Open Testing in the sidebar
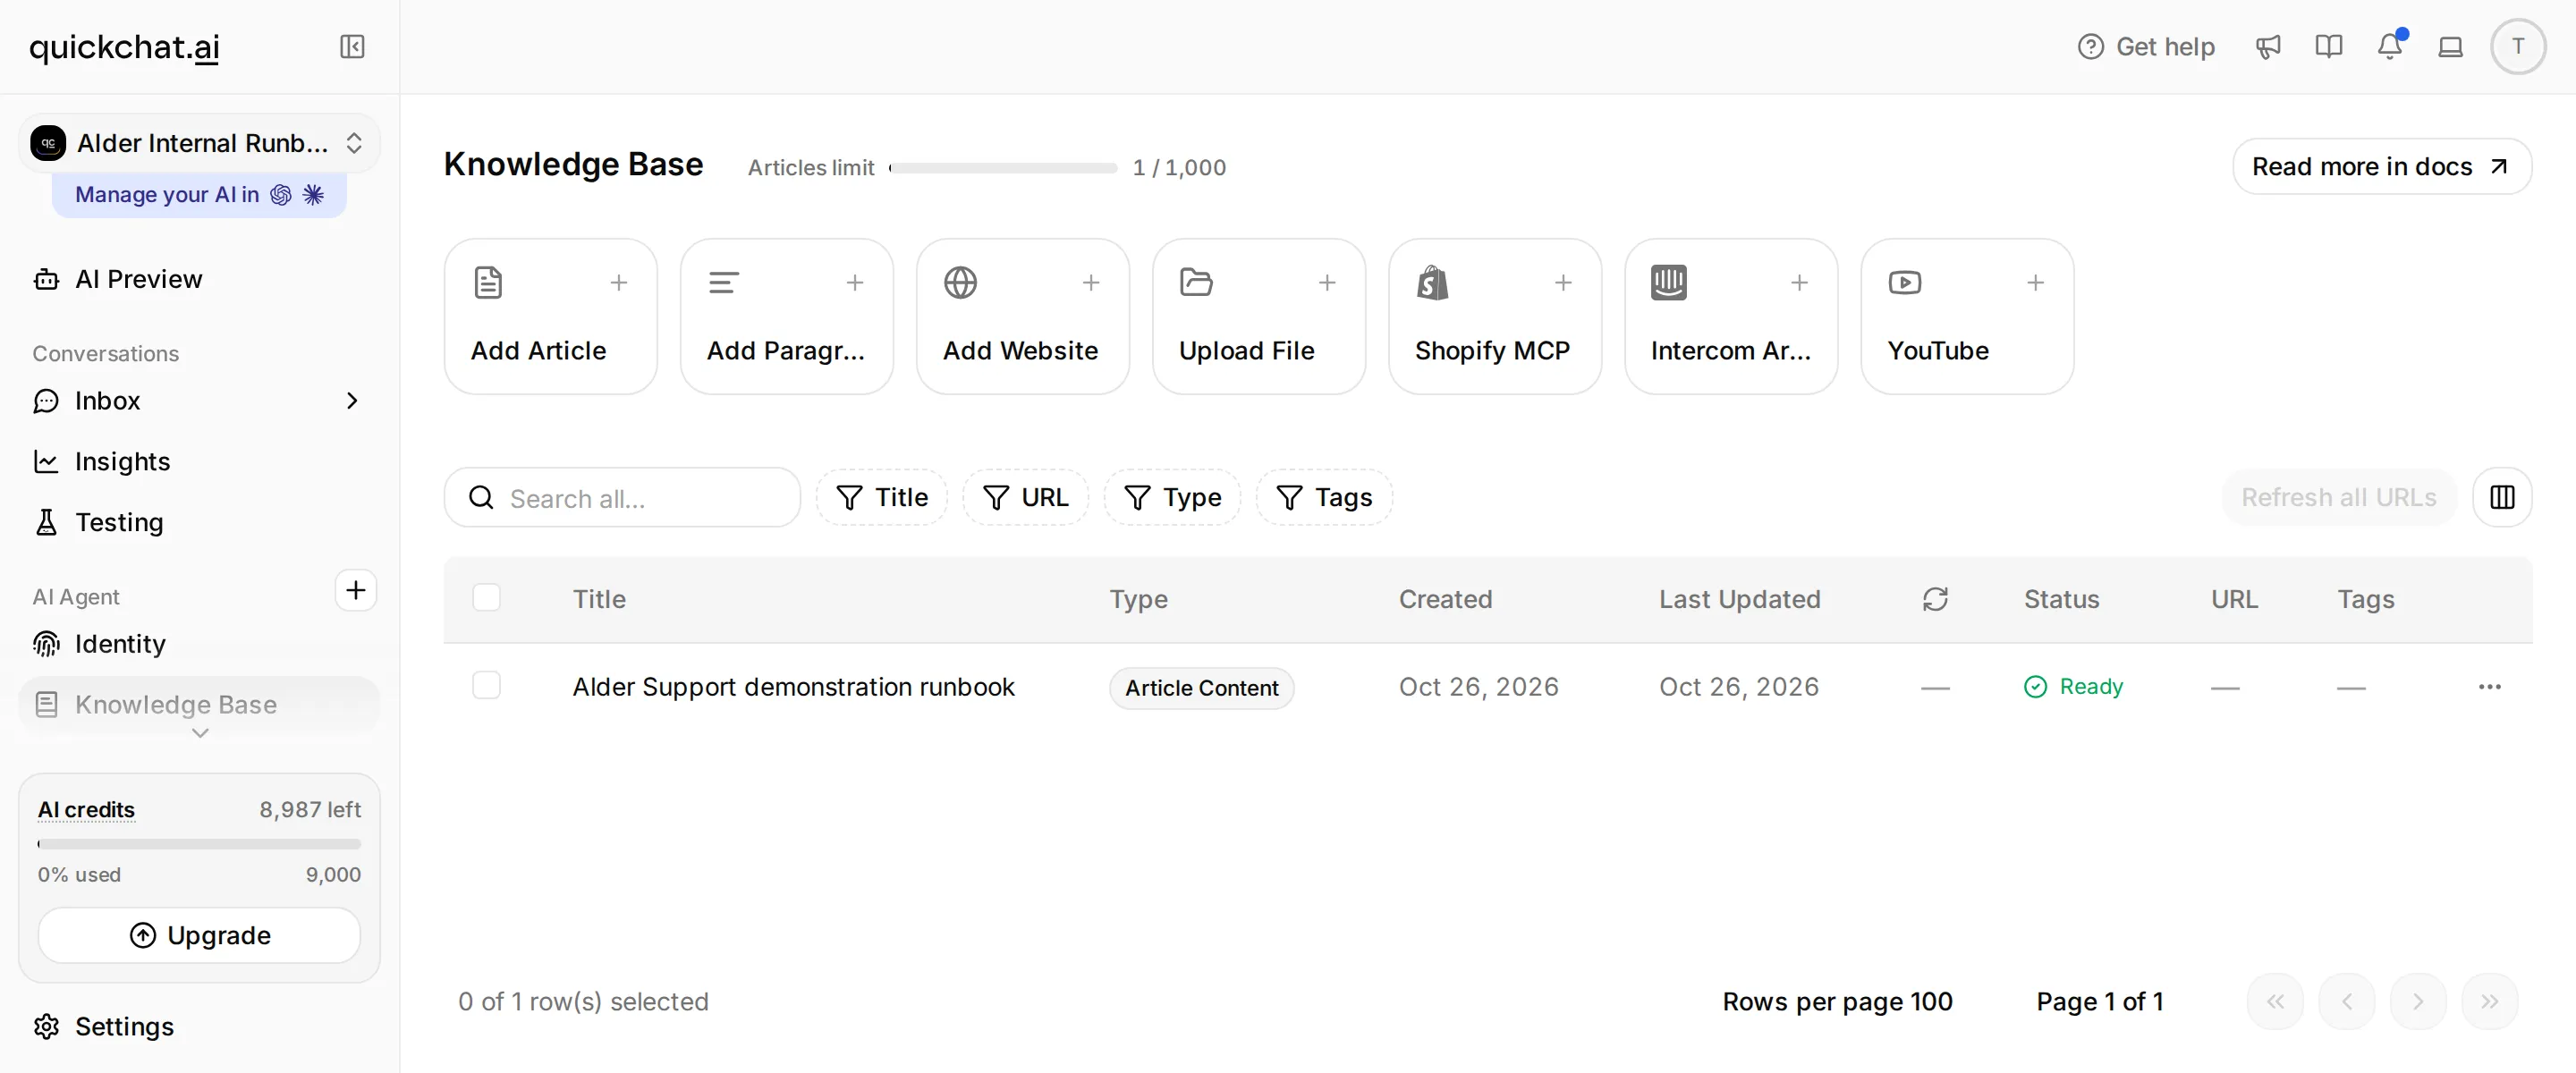Image resolution: width=2576 pixels, height=1073 pixels. tap(199, 523)
